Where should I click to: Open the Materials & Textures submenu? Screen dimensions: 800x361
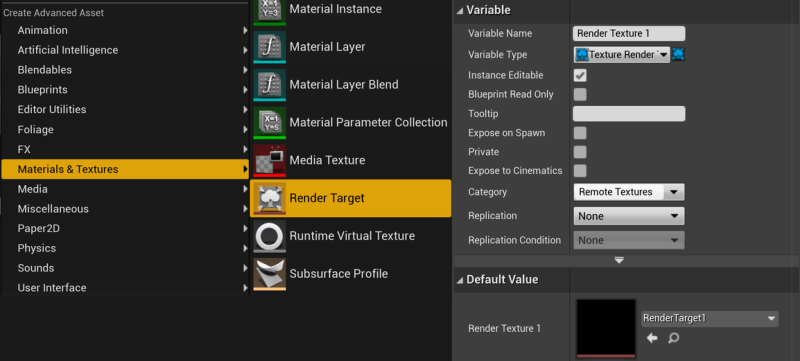[125, 169]
